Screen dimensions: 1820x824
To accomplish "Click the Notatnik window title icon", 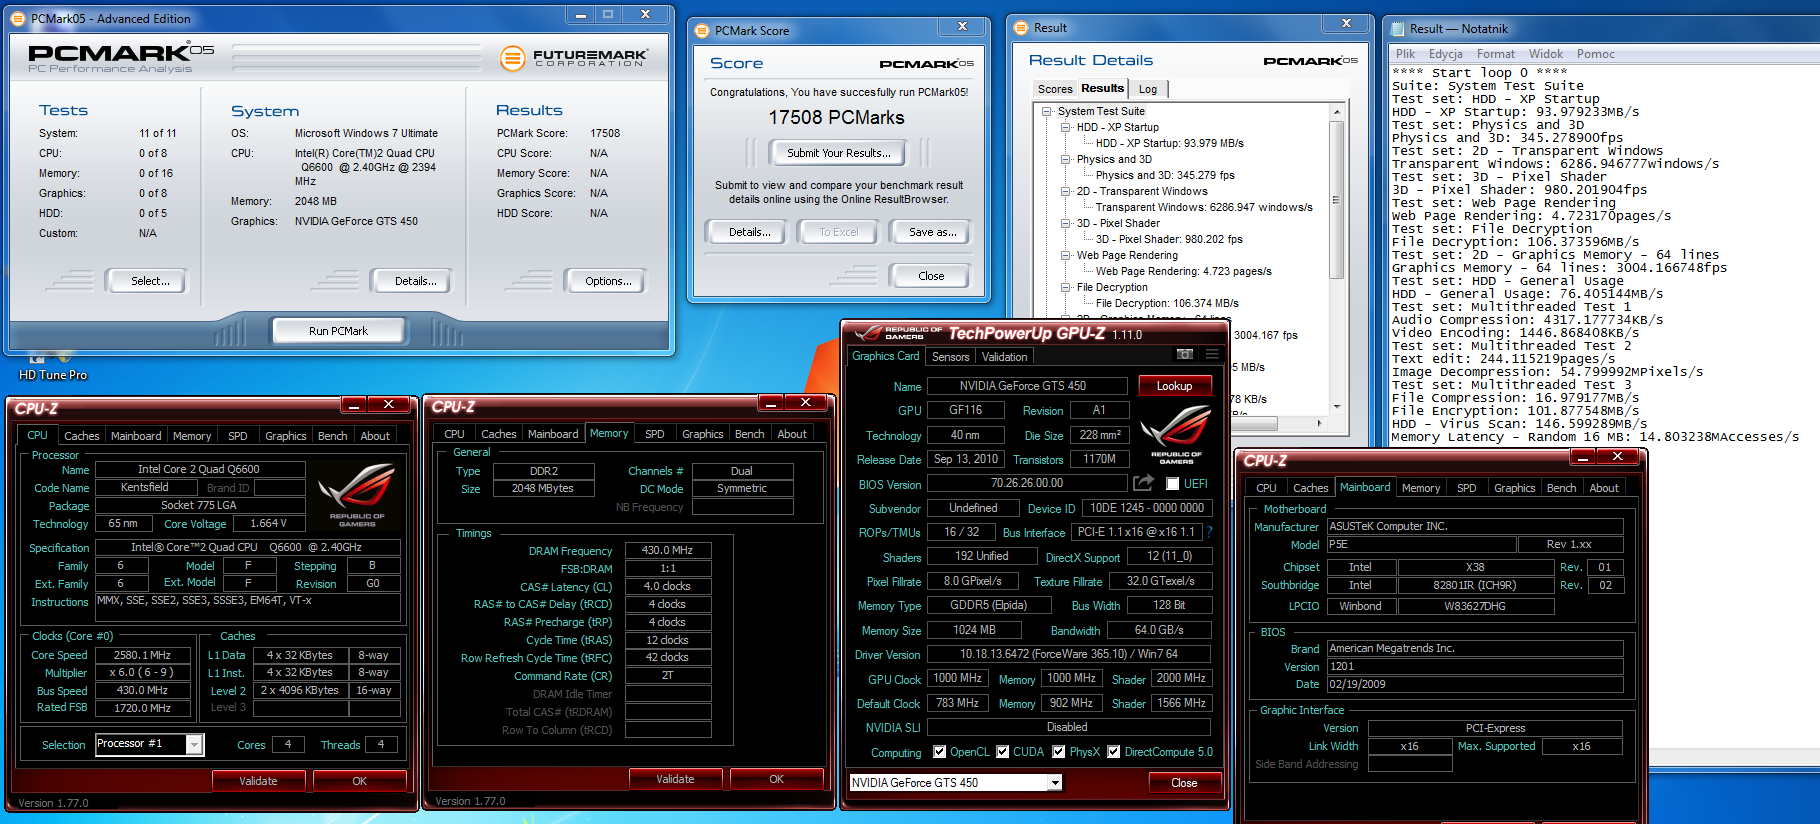I will point(1397,29).
